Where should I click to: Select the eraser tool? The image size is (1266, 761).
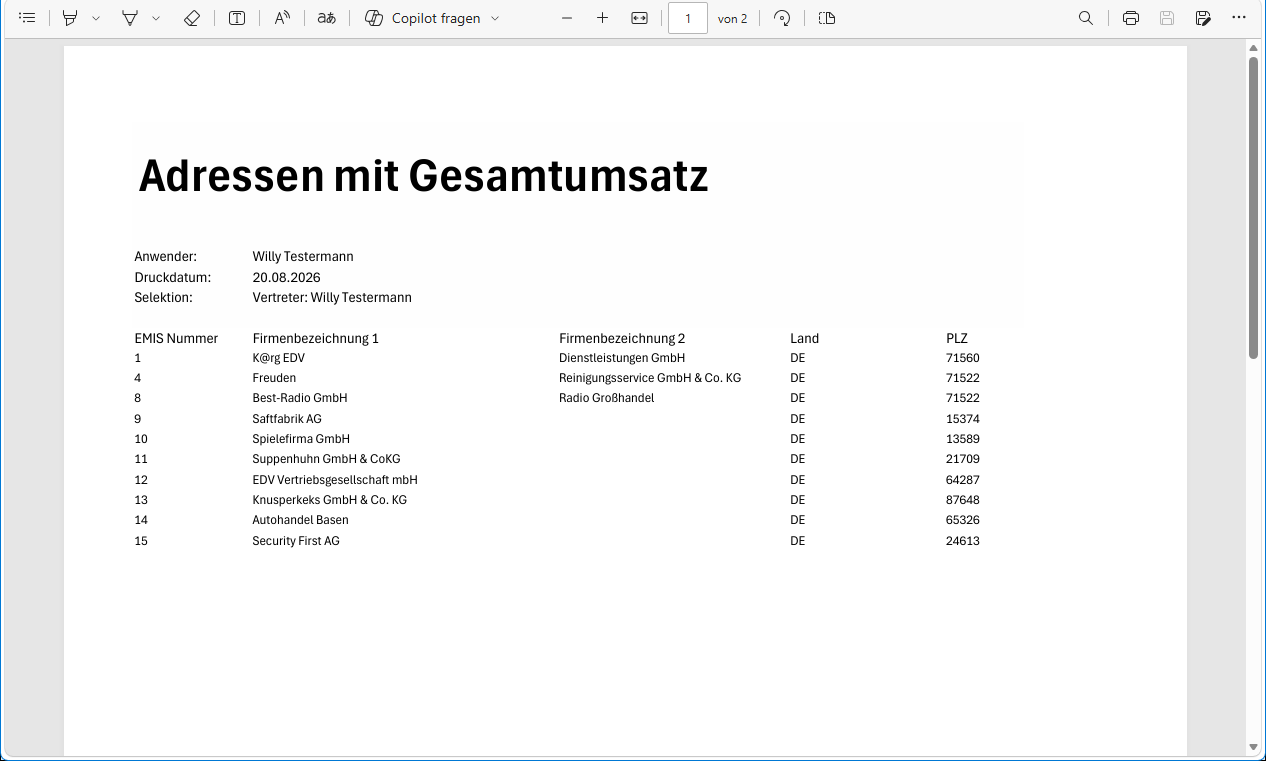point(192,18)
